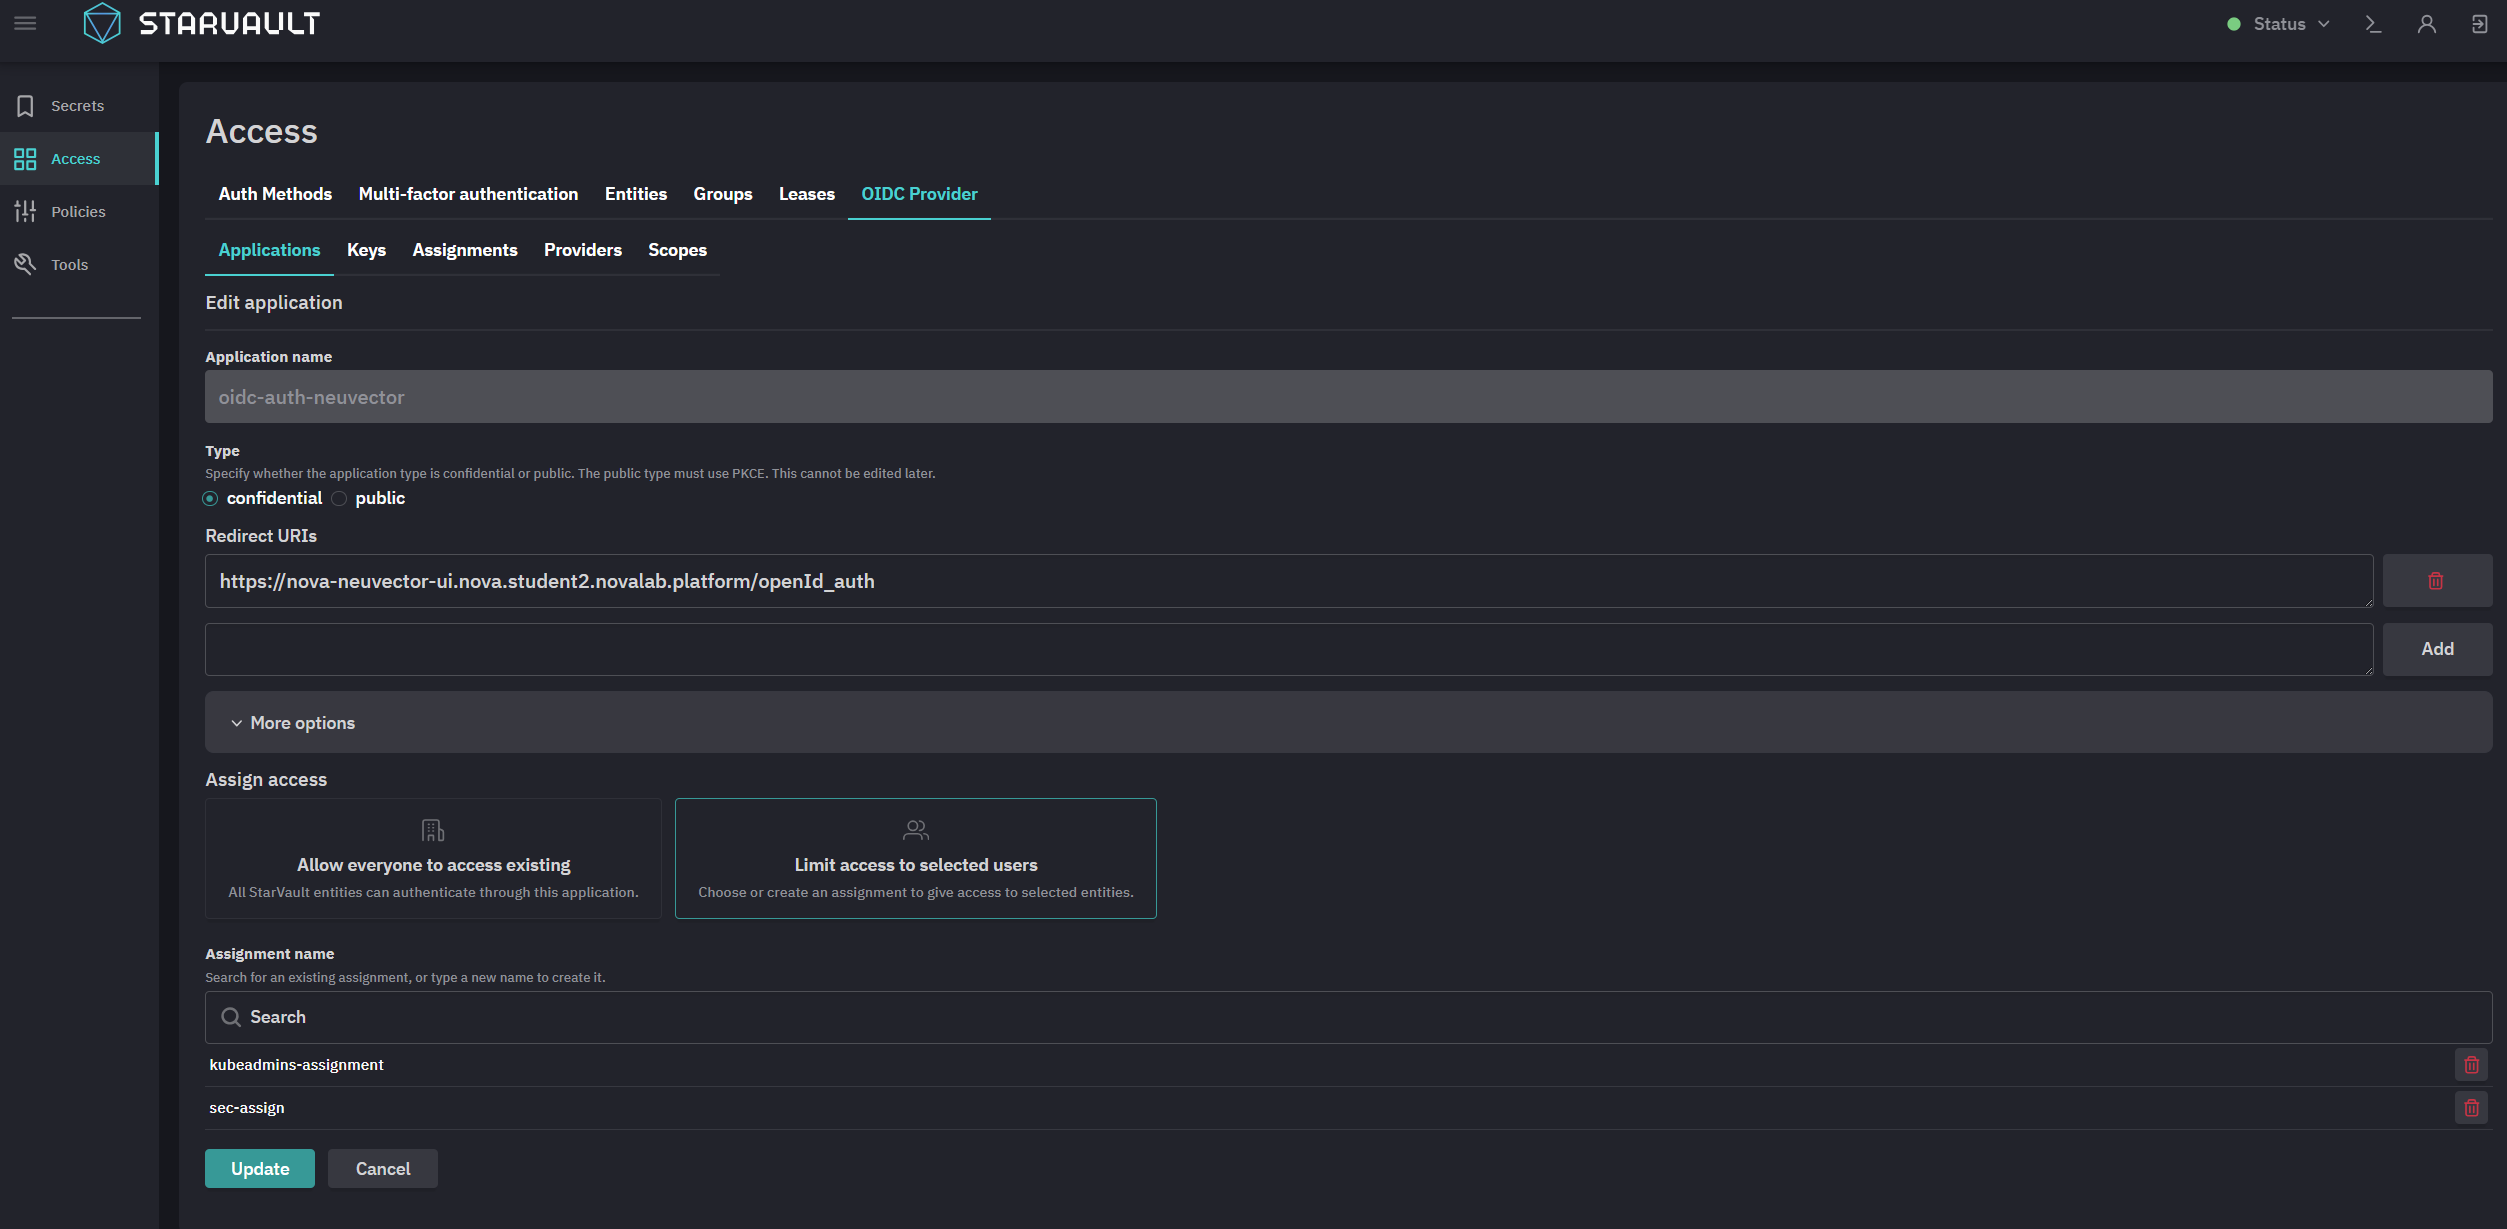The image size is (2507, 1229).
Task: Delete the nova-neuvector redirect URI
Action: (x=2436, y=581)
